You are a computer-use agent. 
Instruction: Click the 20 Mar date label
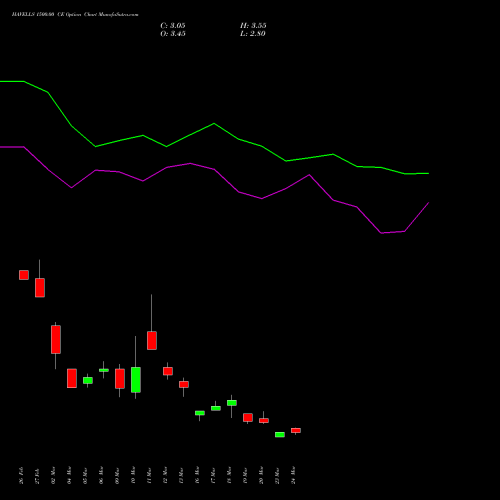pos(262,475)
